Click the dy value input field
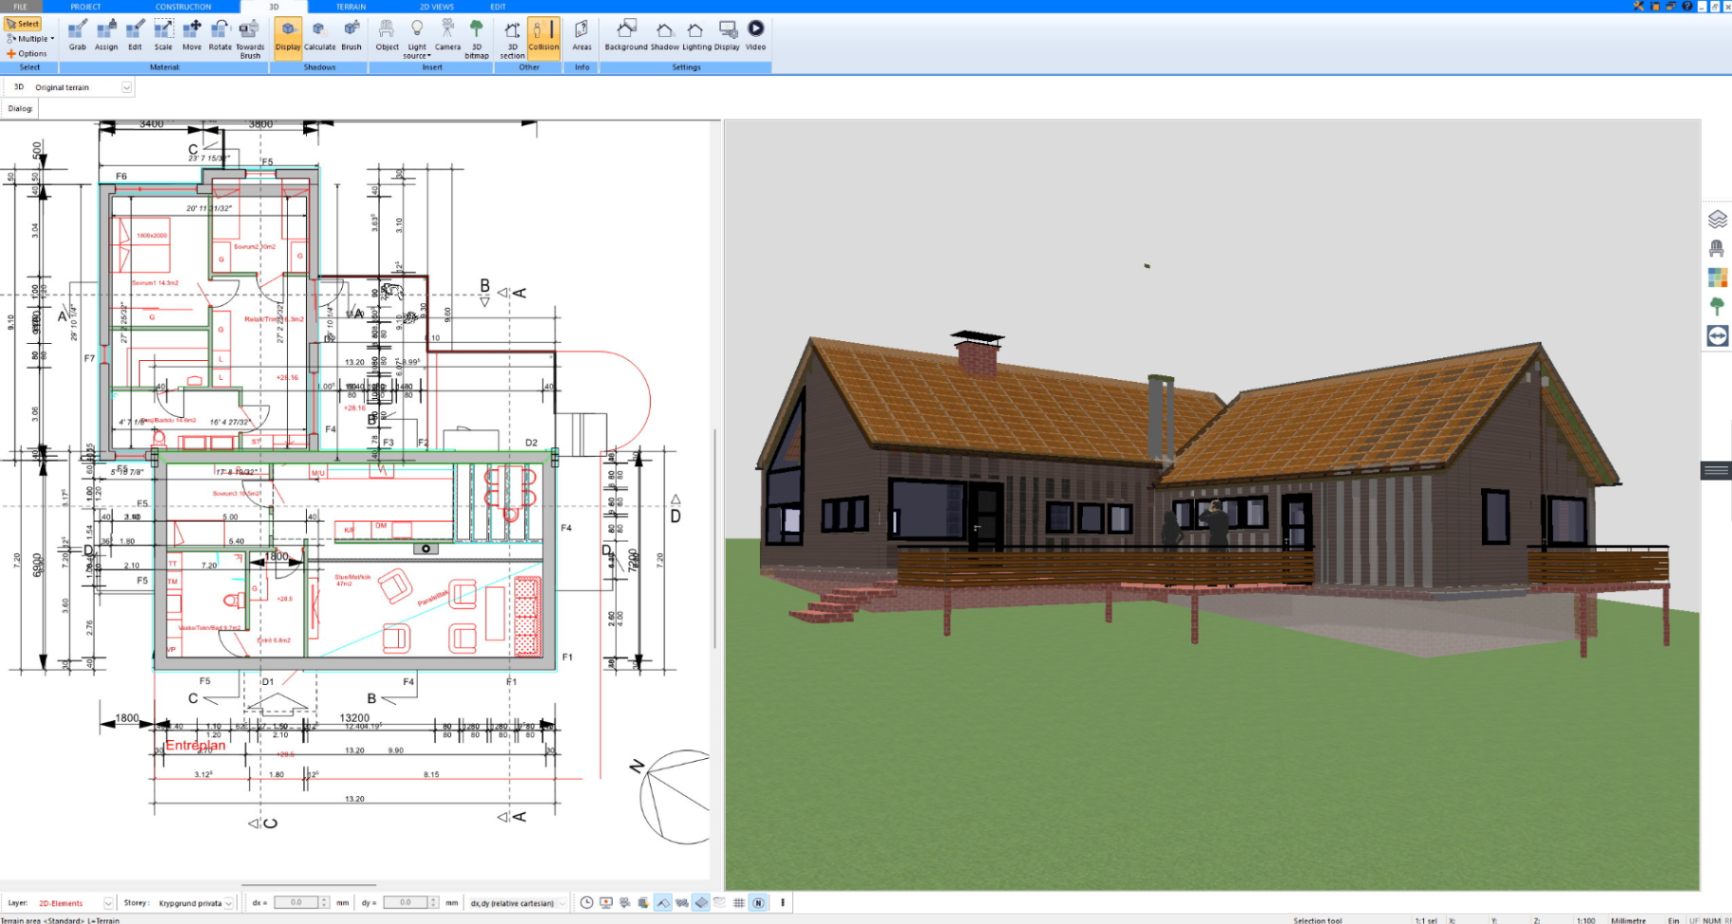Viewport: 1732px width, 924px height. click(405, 903)
